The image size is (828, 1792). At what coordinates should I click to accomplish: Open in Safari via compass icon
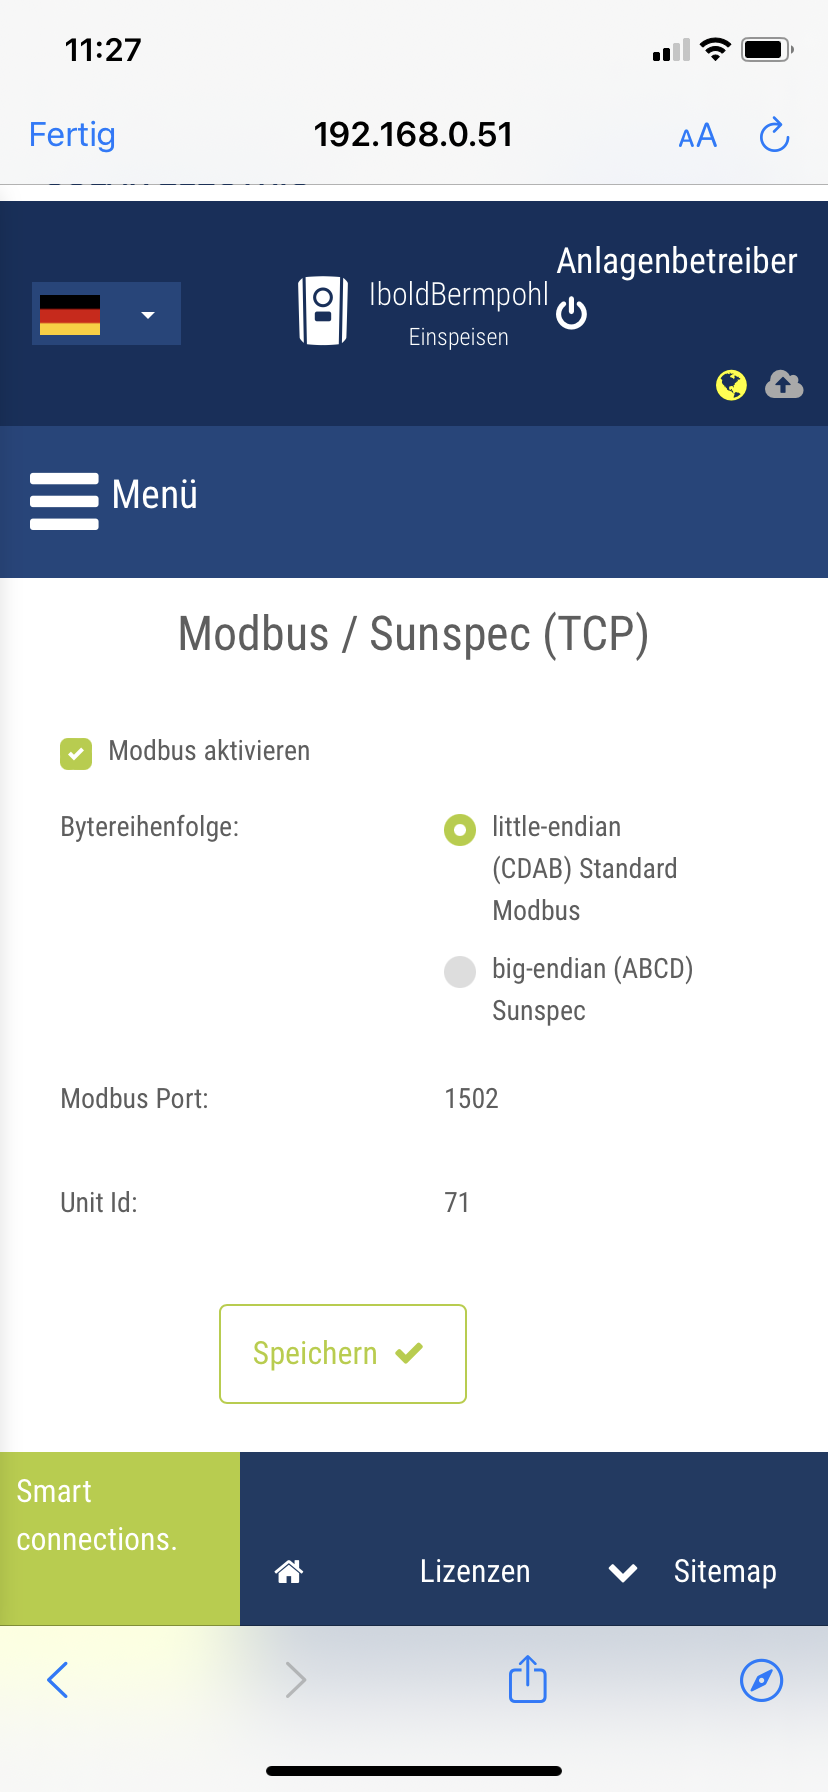click(x=761, y=1679)
